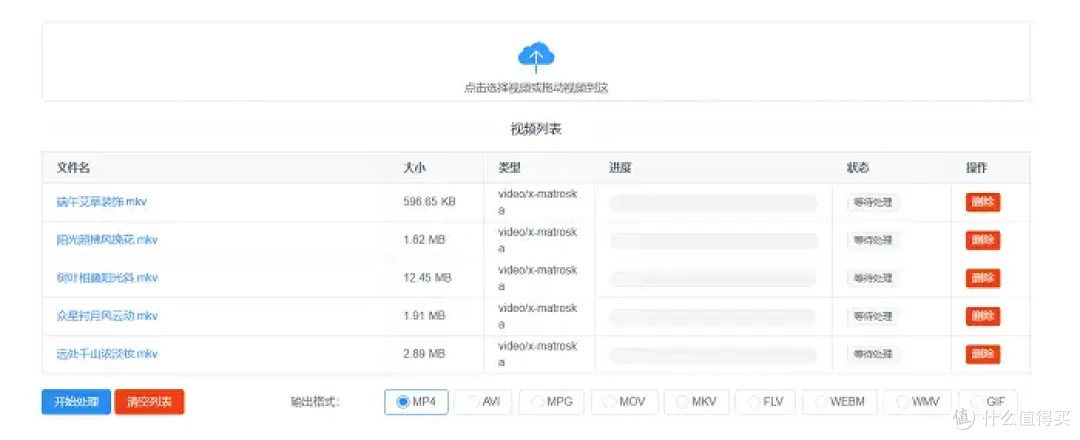Open the file name link sized 1.62 MB
The height and width of the screenshot is (440, 1080).
pyautogui.click(x=107, y=240)
